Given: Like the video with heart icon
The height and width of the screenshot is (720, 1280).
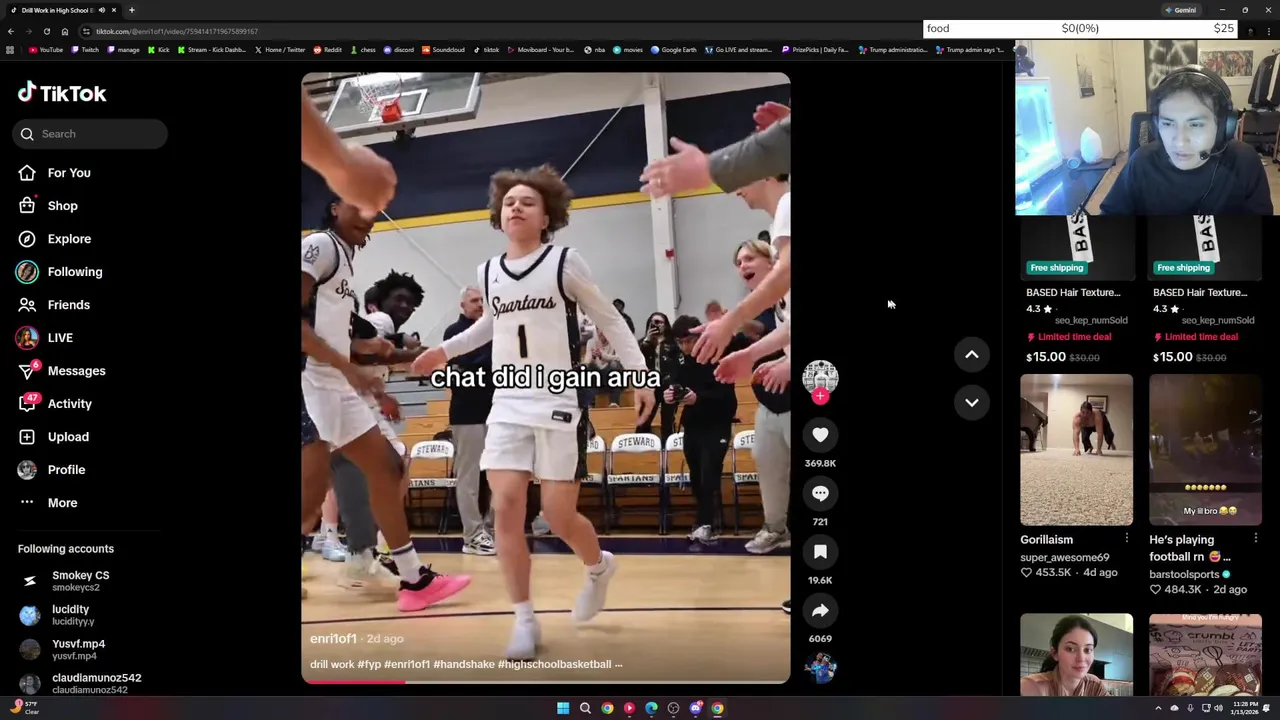Looking at the screenshot, I should [x=820, y=435].
